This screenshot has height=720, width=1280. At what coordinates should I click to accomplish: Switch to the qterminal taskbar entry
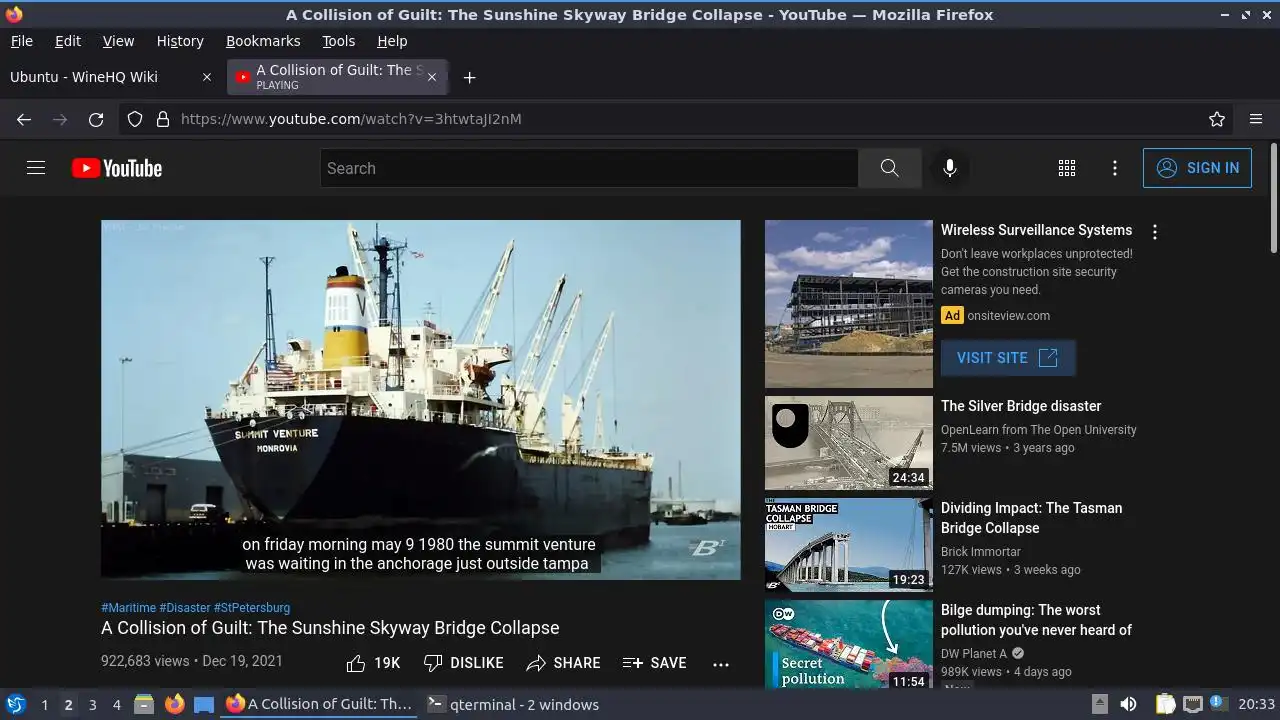click(513, 704)
